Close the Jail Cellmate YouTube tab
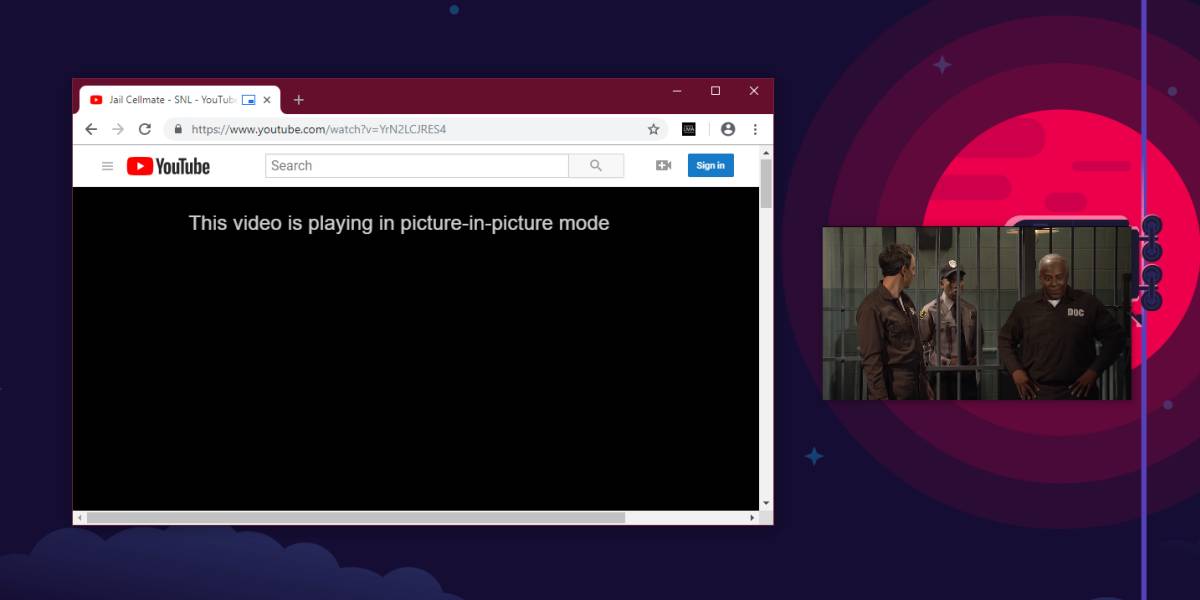1200x600 pixels. [x=267, y=100]
